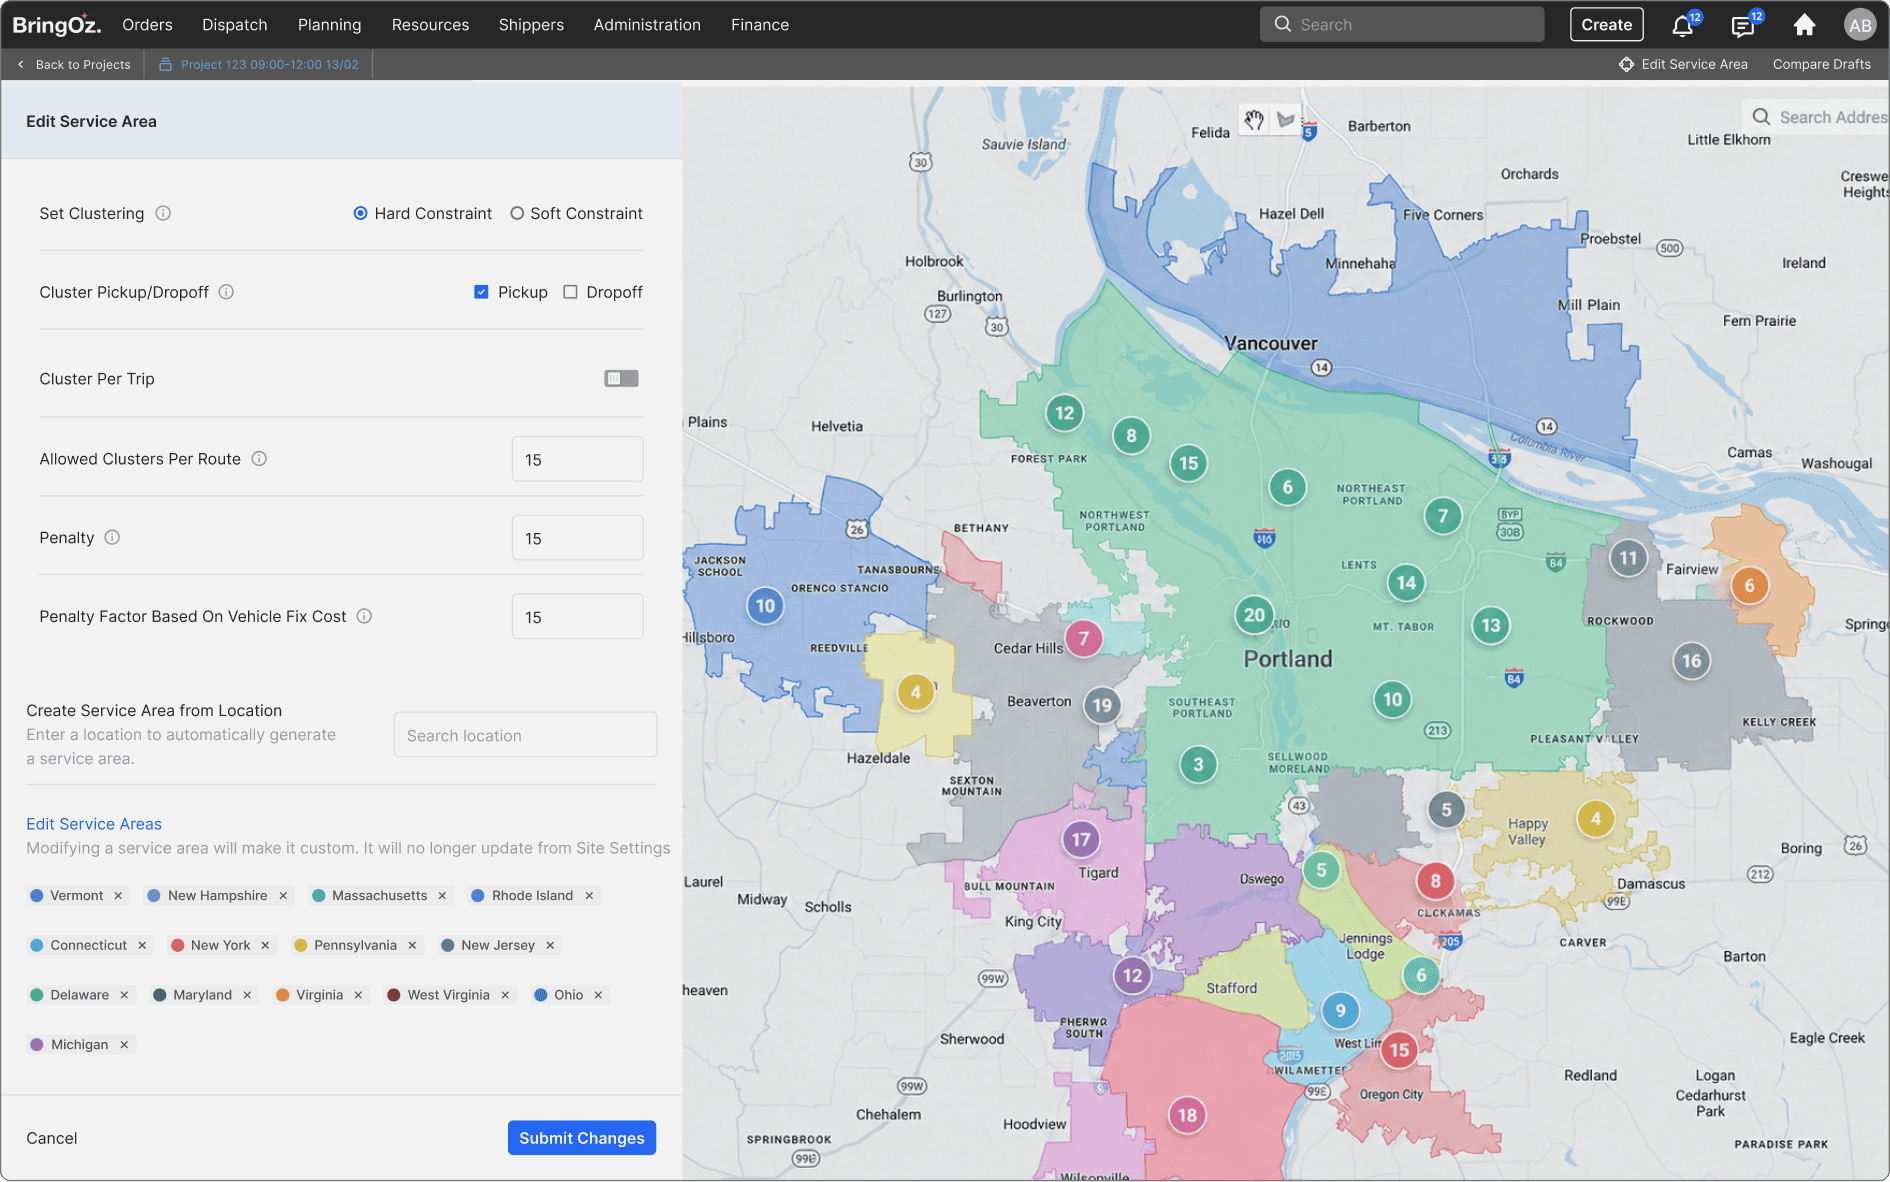
Task: Open the AB user avatar
Action: click(x=1860, y=25)
